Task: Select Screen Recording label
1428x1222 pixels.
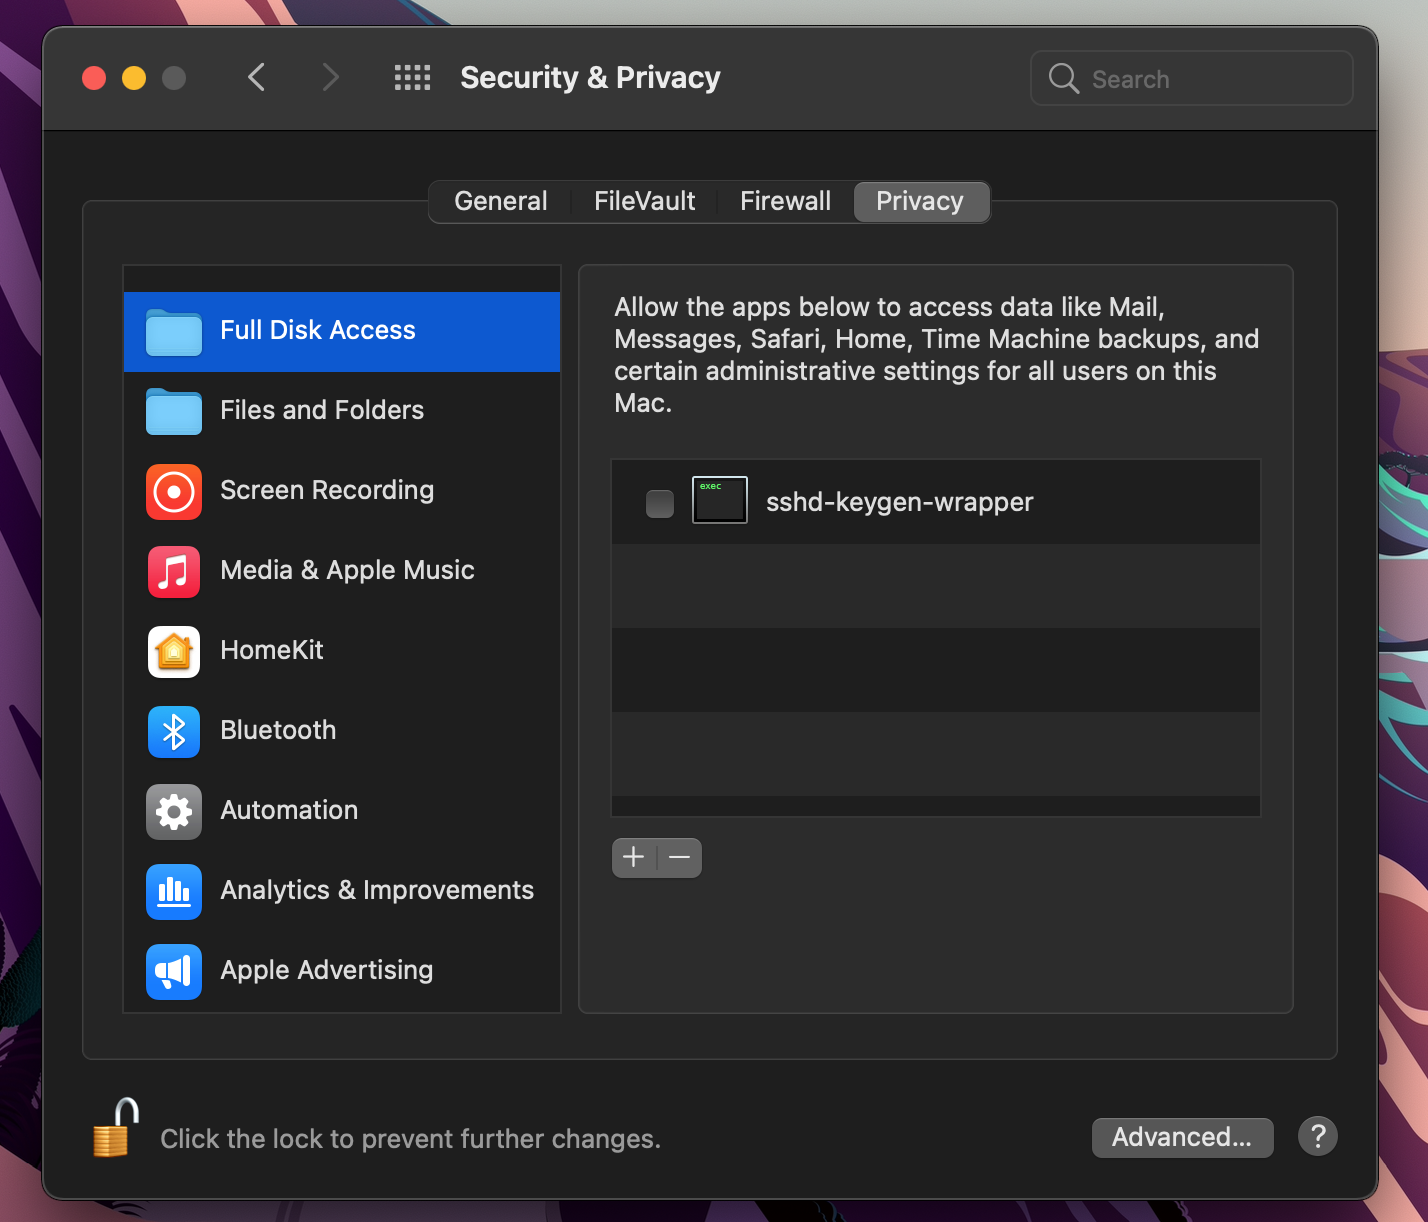Action: click(x=327, y=490)
